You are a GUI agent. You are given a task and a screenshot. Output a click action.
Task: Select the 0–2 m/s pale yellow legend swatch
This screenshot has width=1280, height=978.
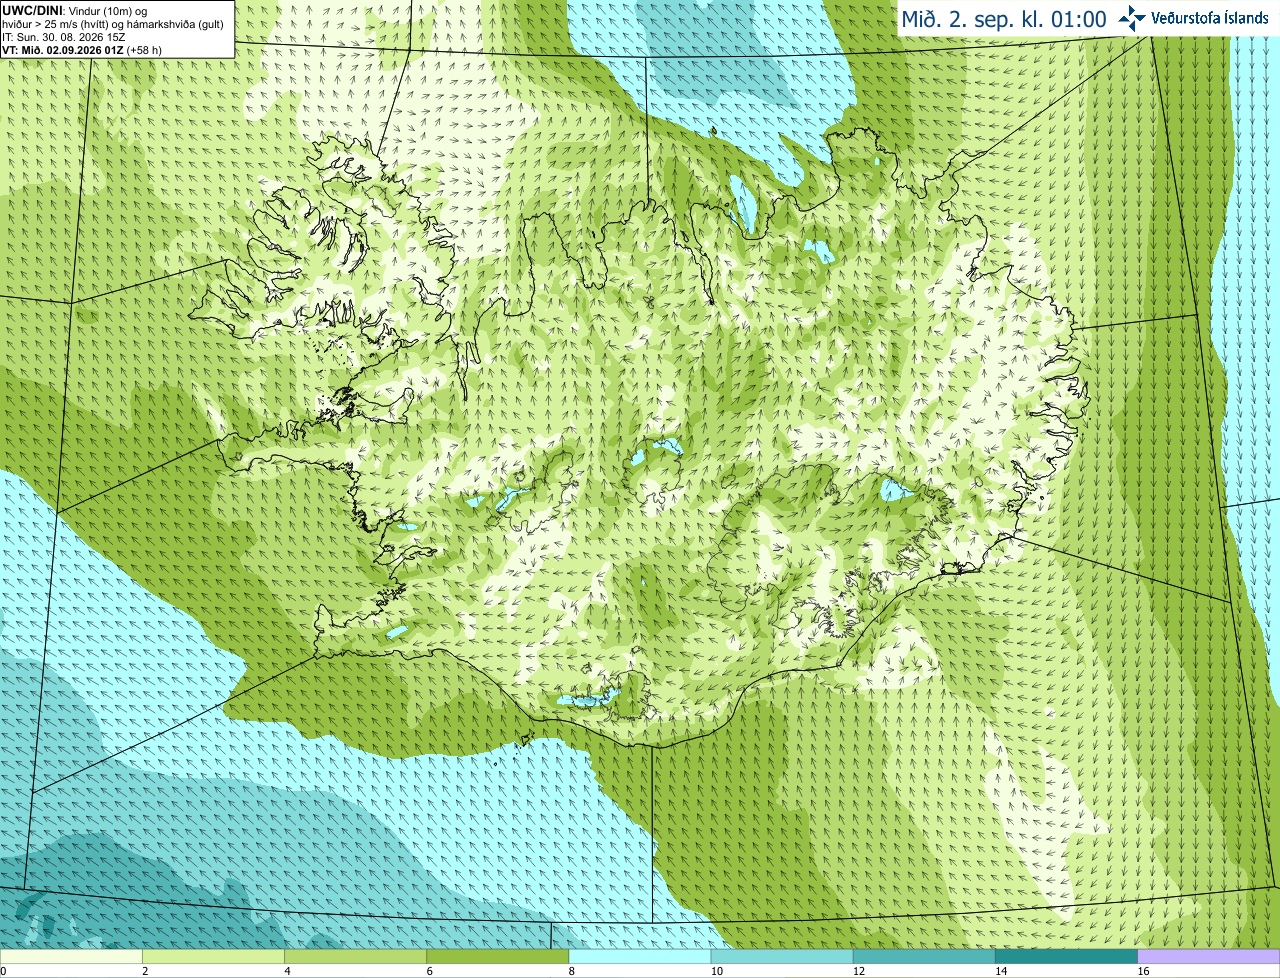tap(71, 957)
